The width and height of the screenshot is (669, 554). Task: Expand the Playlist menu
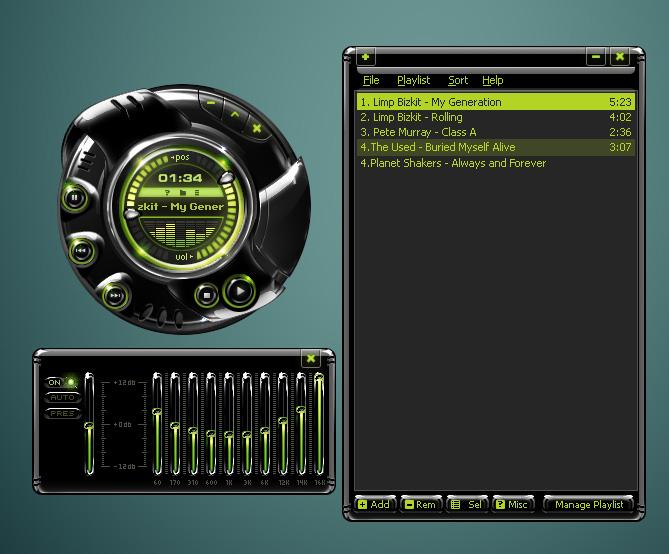pyautogui.click(x=413, y=80)
